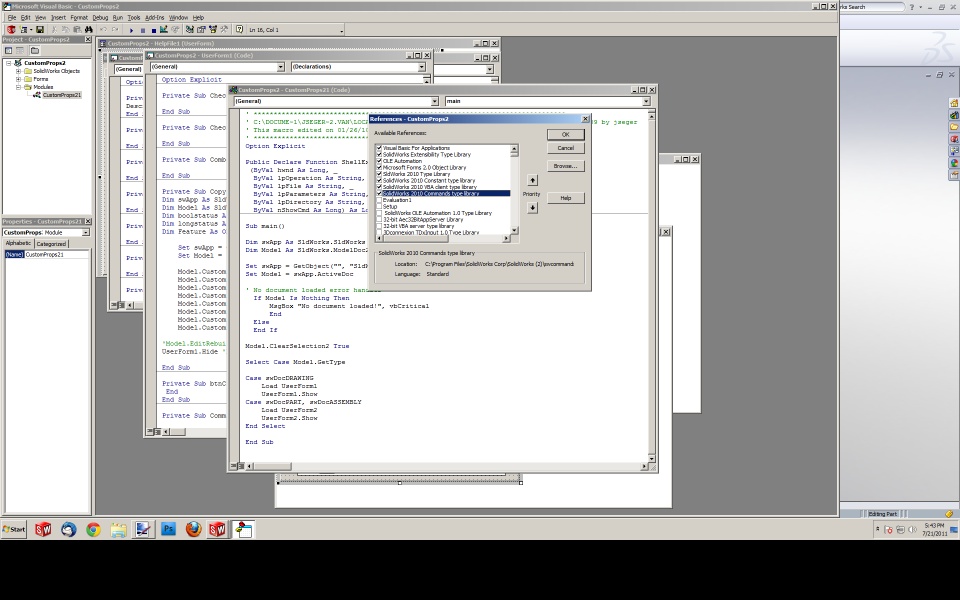
Task: Click the Cut icon in toolbar
Action: pos(54,29)
